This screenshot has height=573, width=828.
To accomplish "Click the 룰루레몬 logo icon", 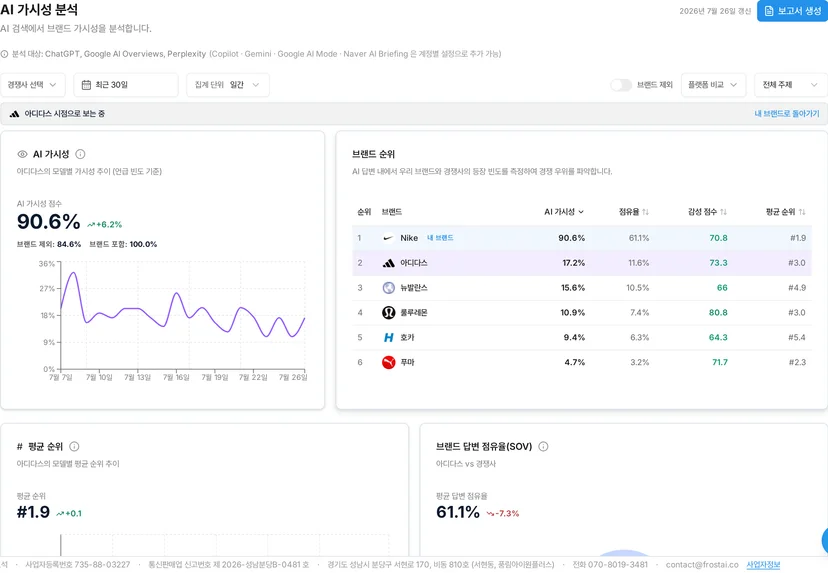I will pyautogui.click(x=389, y=313).
